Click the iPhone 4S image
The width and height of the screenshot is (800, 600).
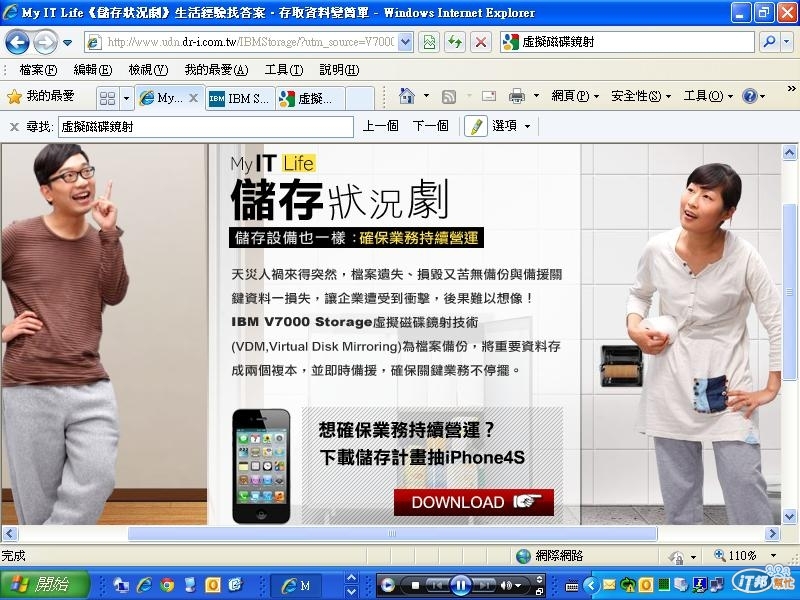(x=261, y=466)
